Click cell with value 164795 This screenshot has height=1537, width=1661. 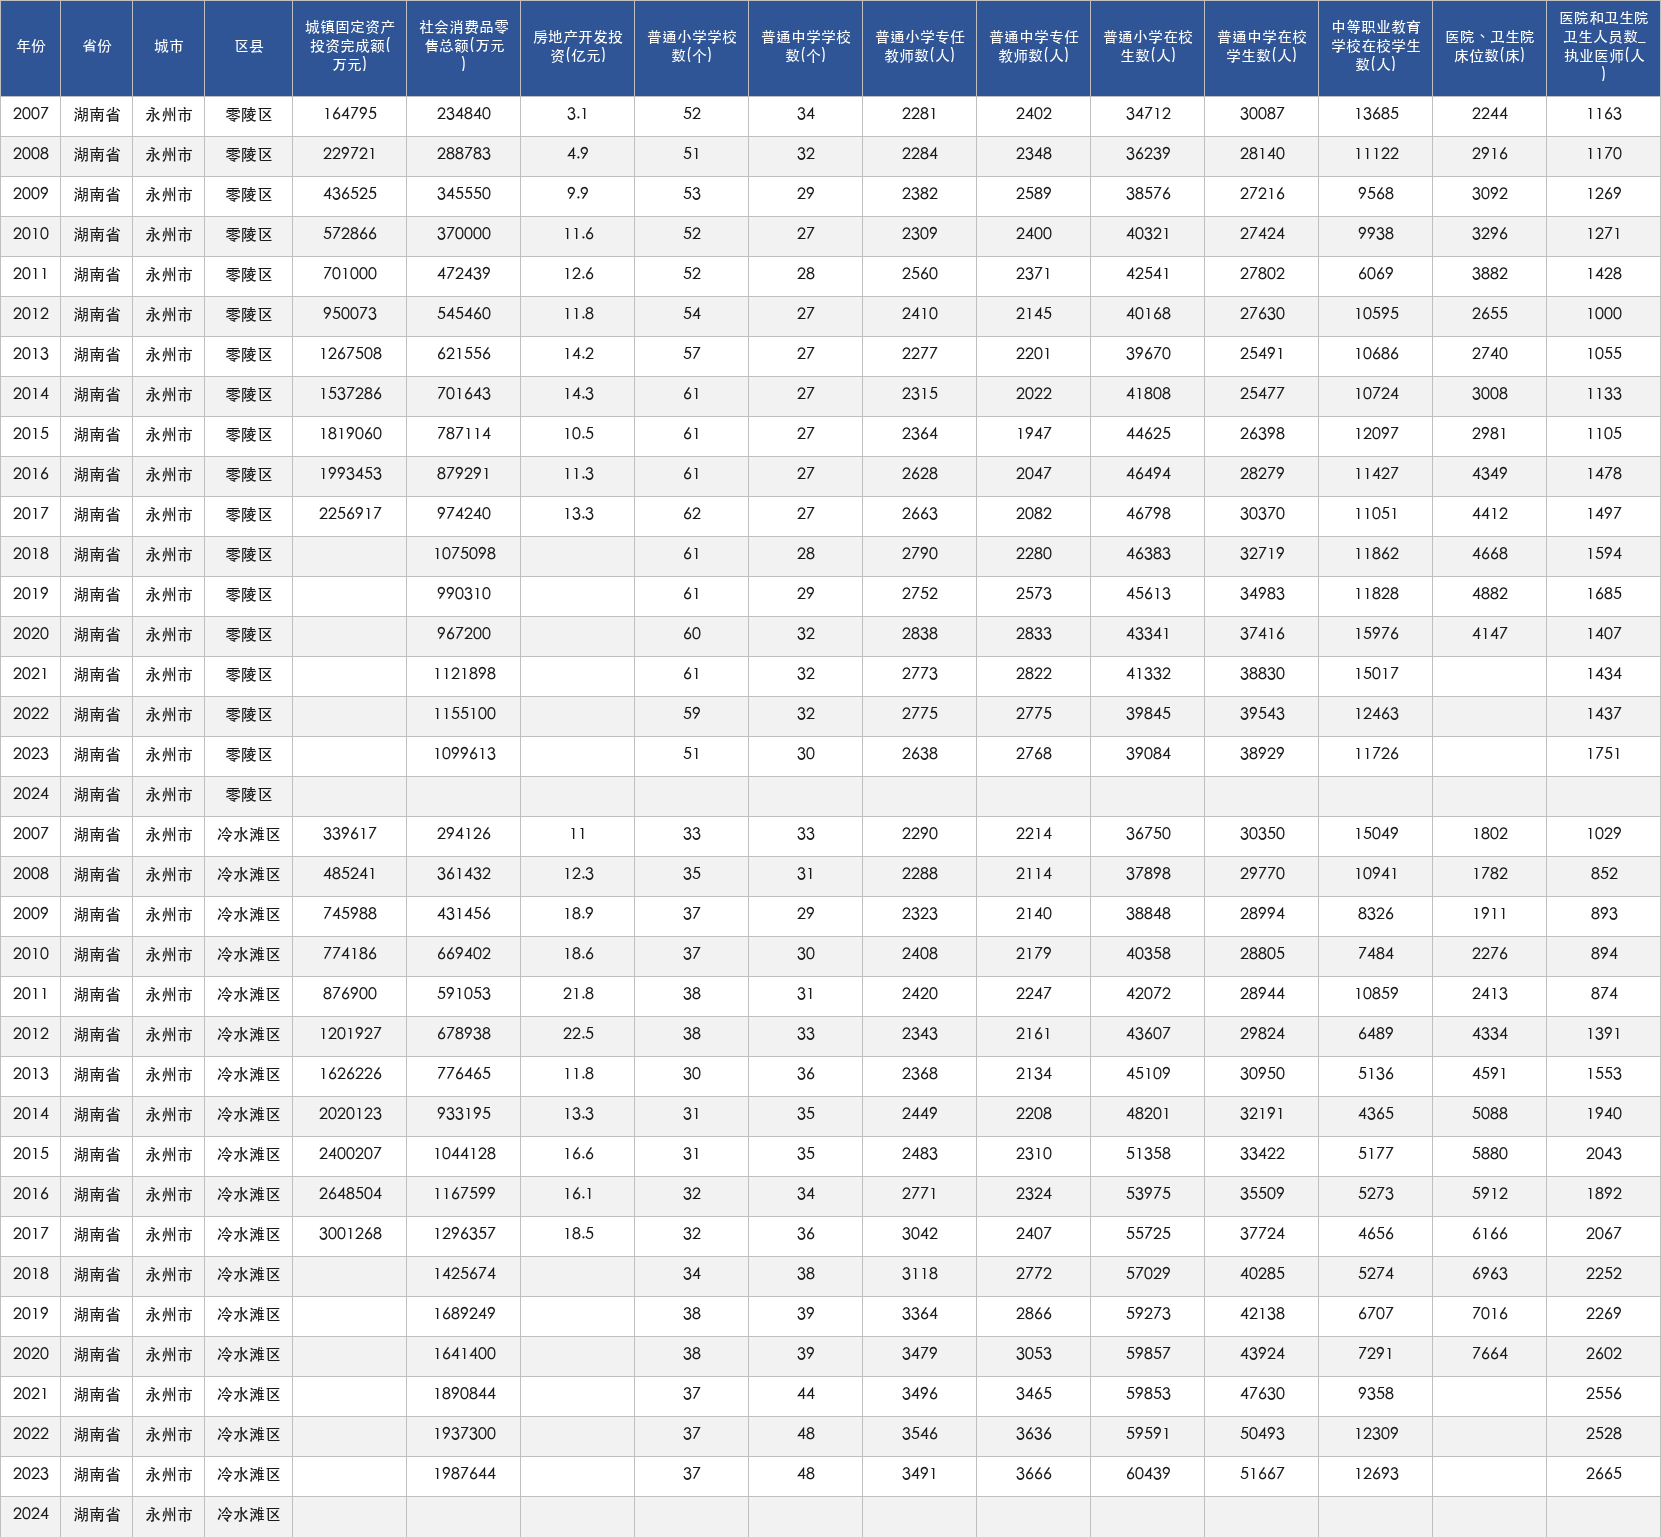point(350,115)
